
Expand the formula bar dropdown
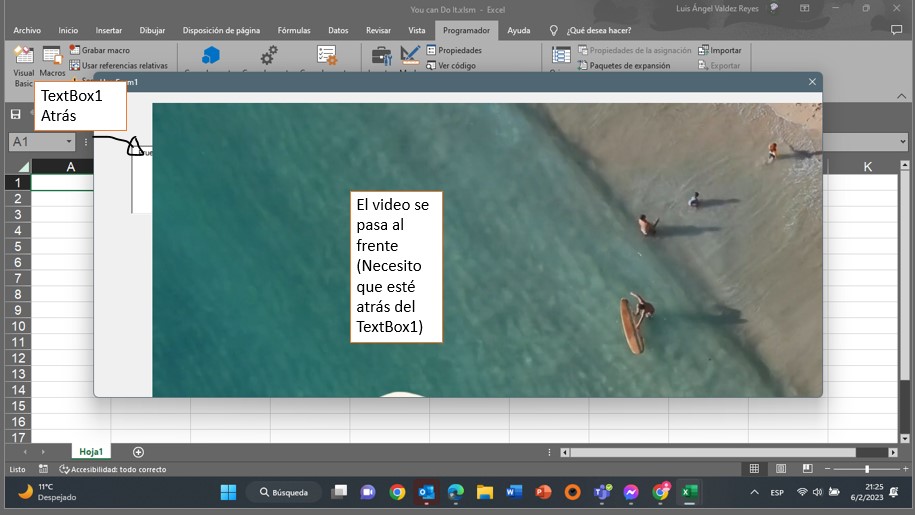(903, 142)
